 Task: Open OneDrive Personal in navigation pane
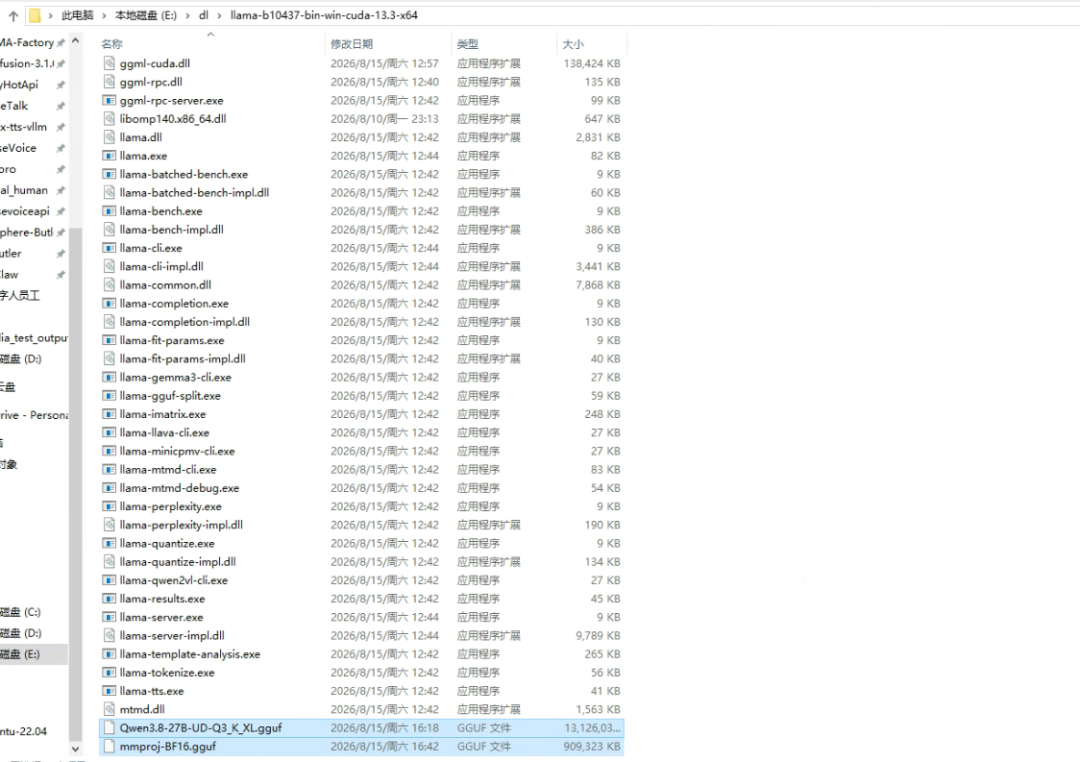click(34, 415)
